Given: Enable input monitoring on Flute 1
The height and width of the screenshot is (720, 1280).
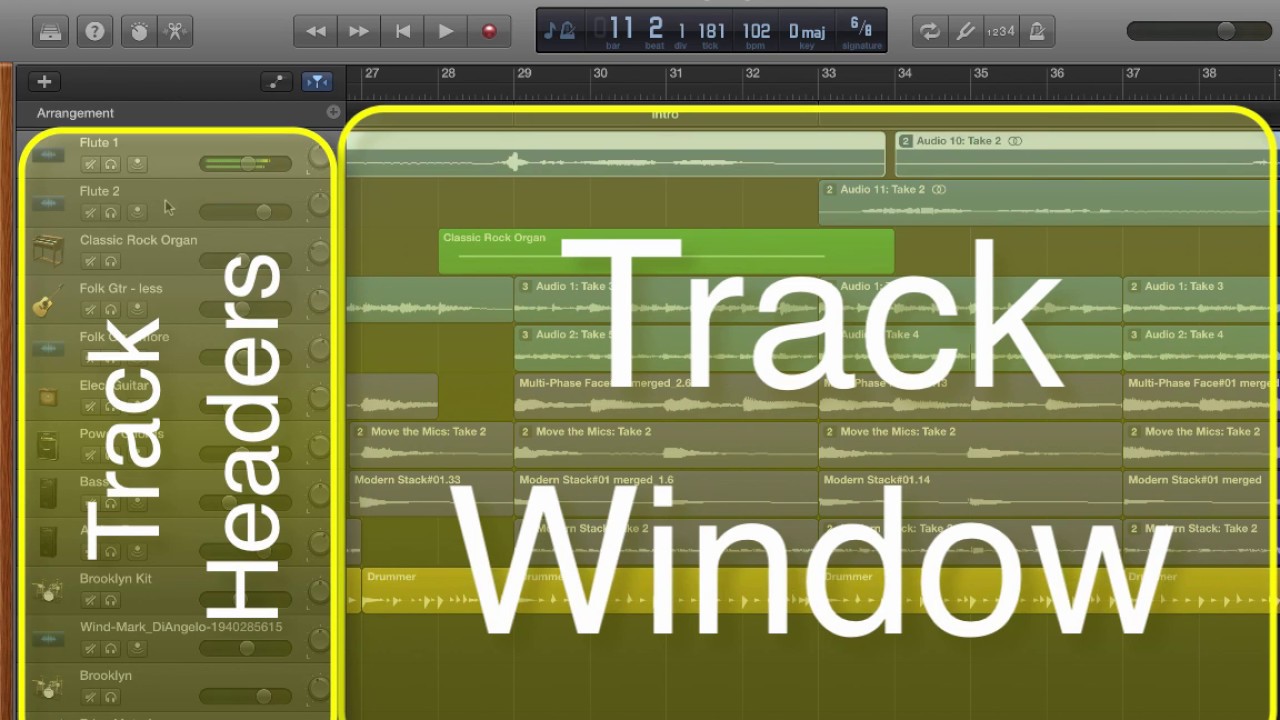Looking at the screenshot, I should click(x=137, y=164).
